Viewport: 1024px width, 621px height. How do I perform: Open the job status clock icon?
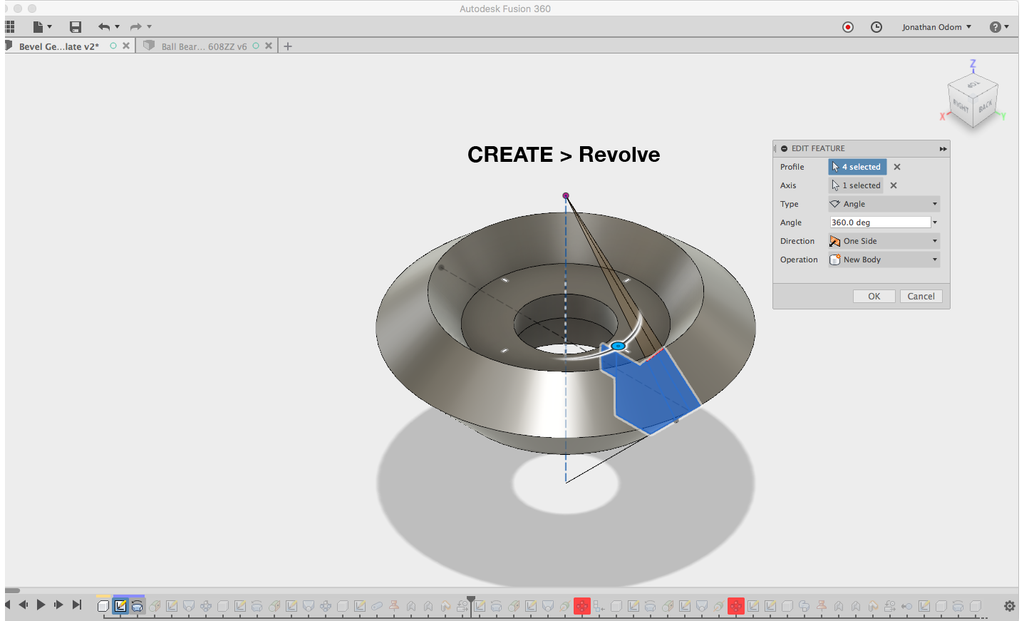(876, 27)
